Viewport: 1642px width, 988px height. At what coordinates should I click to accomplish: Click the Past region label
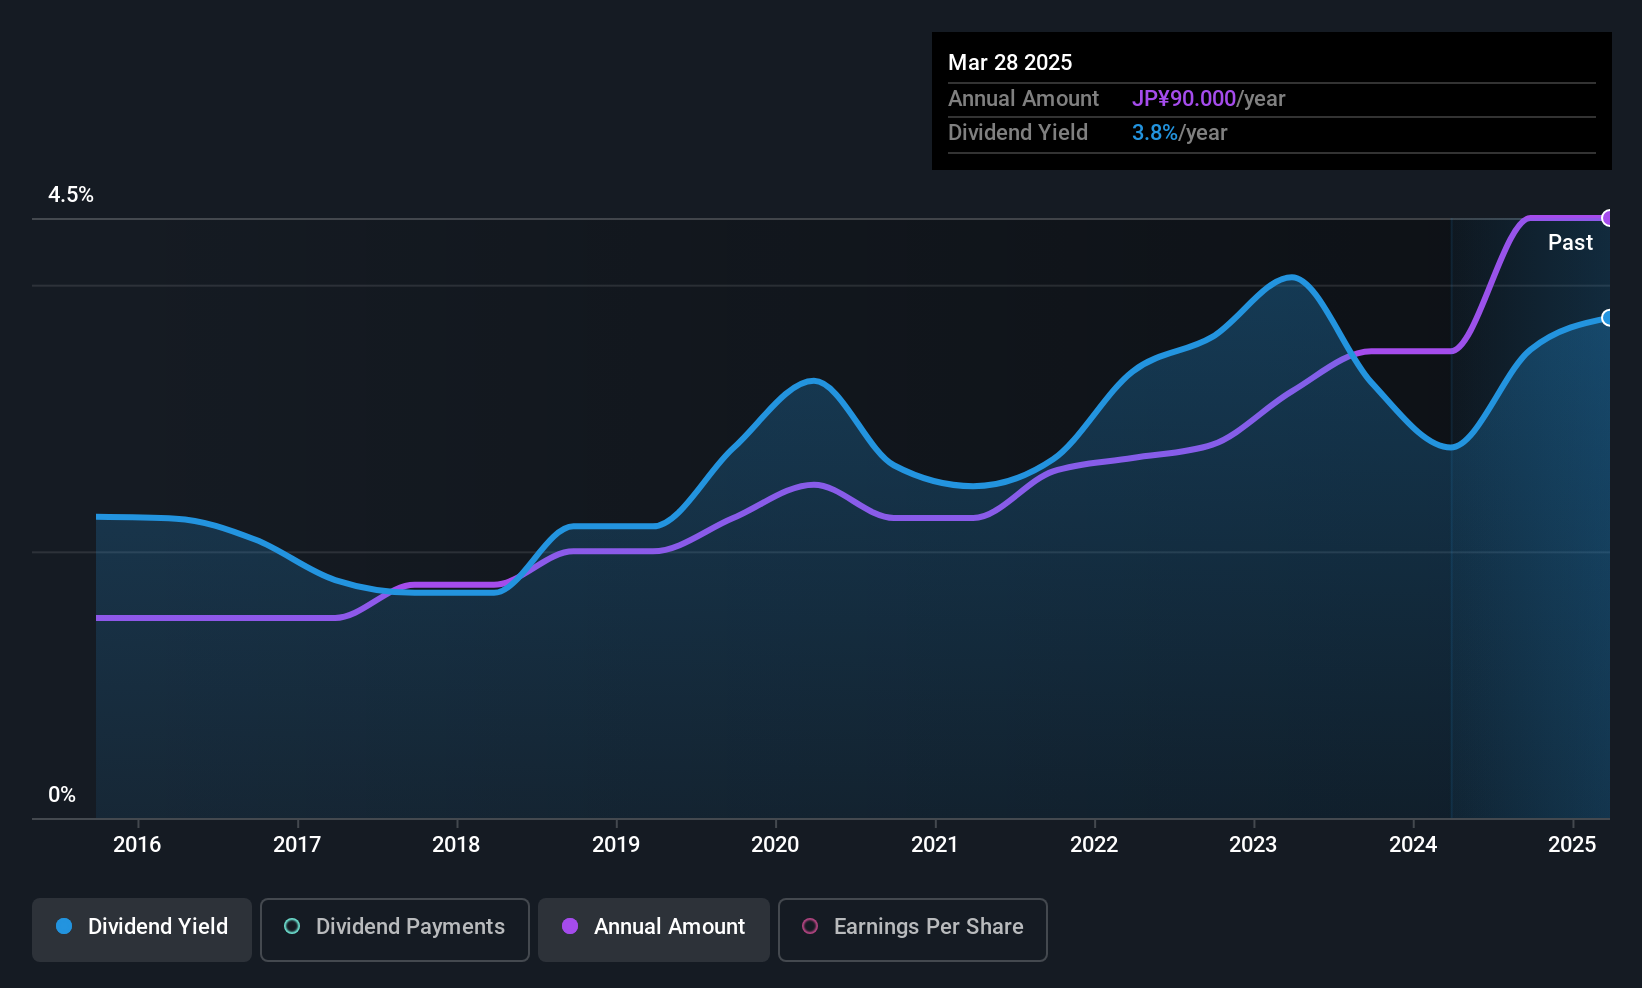pyautogui.click(x=1570, y=242)
